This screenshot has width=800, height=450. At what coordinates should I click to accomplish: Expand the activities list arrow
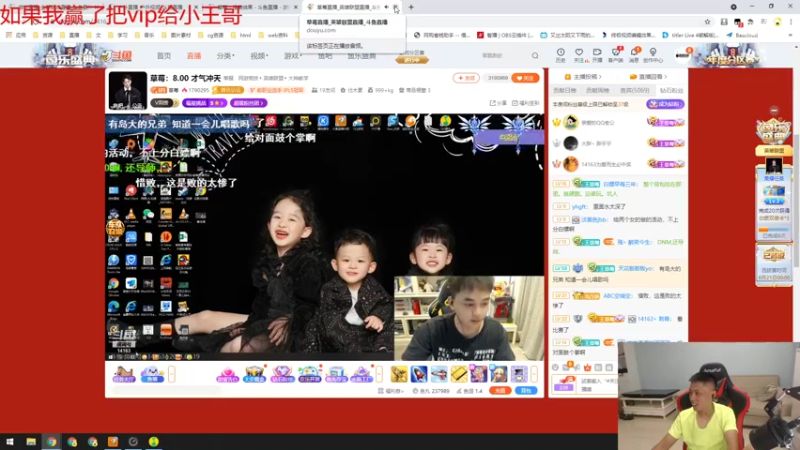point(379,374)
